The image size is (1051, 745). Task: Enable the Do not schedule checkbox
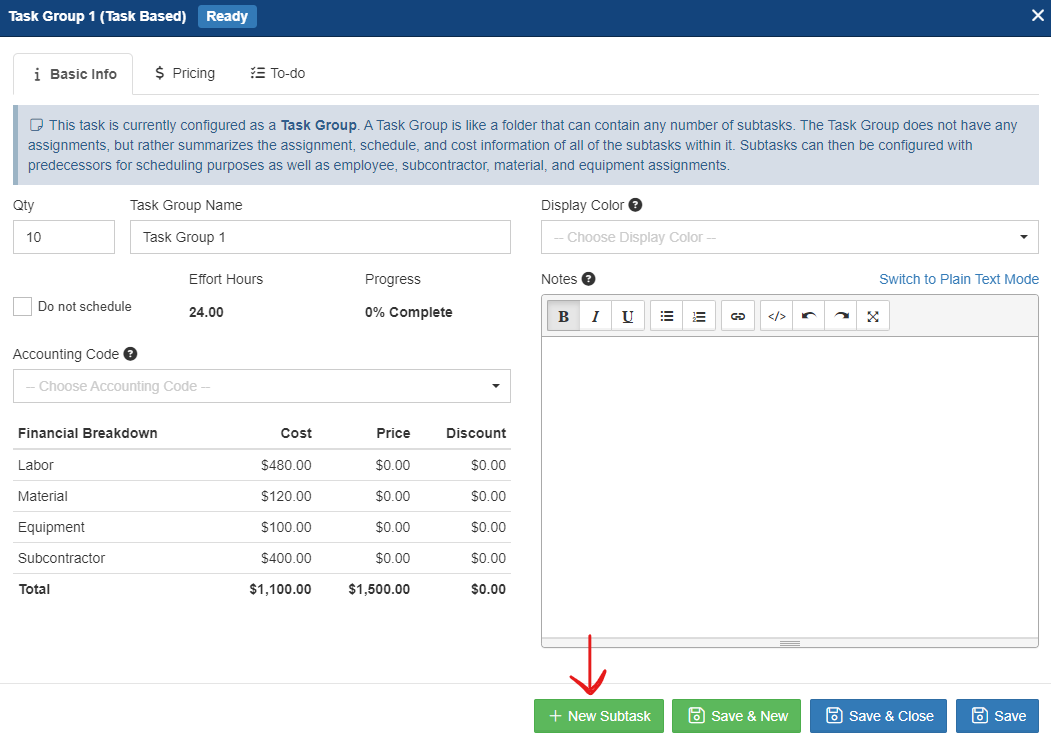tap(23, 307)
